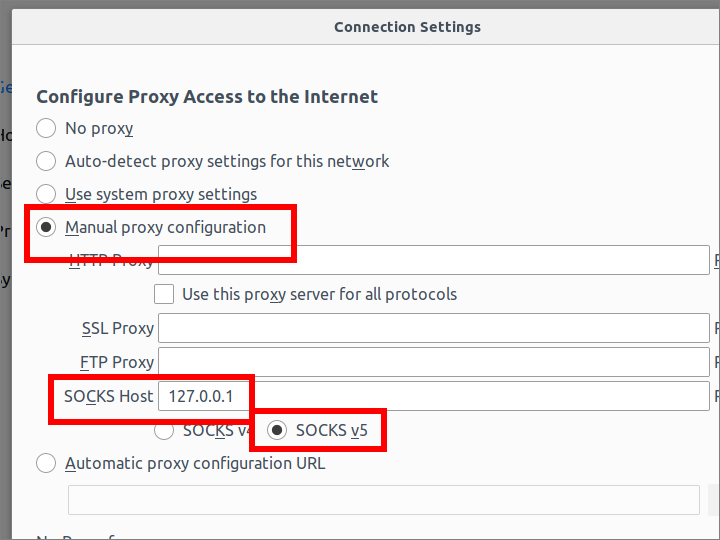Image resolution: width=720 pixels, height=540 pixels.
Task: Click the SOCKS Host label text
Action: coord(109,396)
